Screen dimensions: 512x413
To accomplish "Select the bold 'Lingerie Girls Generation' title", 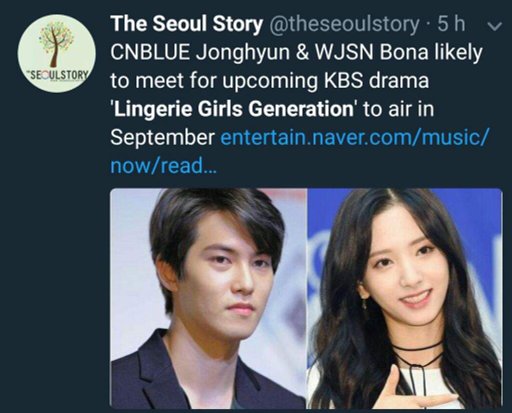I will click(x=233, y=109).
